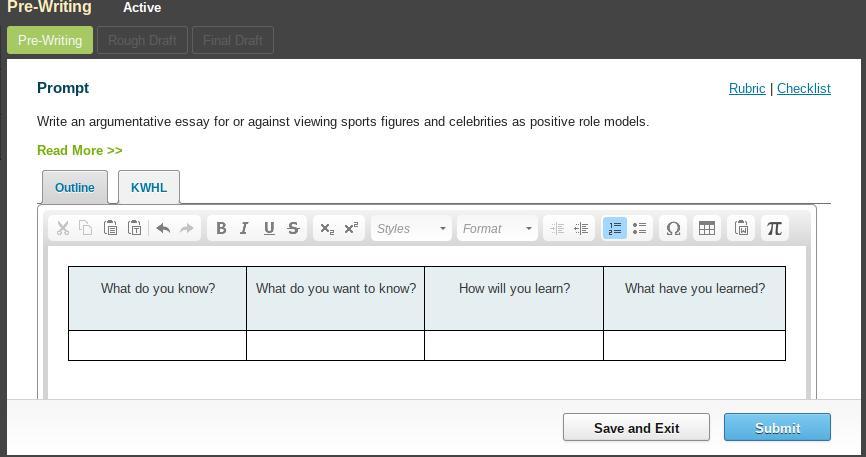Image resolution: width=866 pixels, height=457 pixels.
Task: Click Paste from Word icon
Action: [x=741, y=228]
